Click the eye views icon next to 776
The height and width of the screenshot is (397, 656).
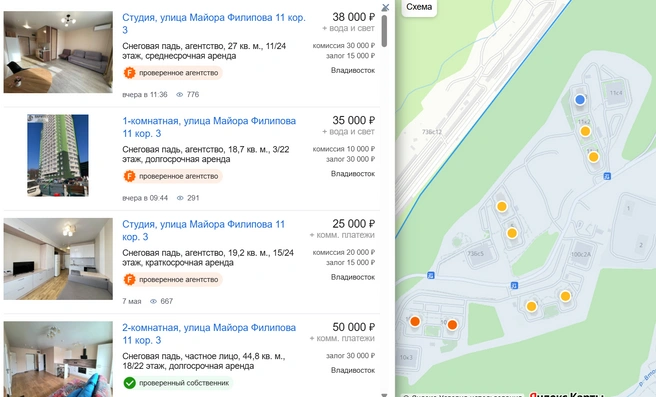pyautogui.click(x=179, y=95)
